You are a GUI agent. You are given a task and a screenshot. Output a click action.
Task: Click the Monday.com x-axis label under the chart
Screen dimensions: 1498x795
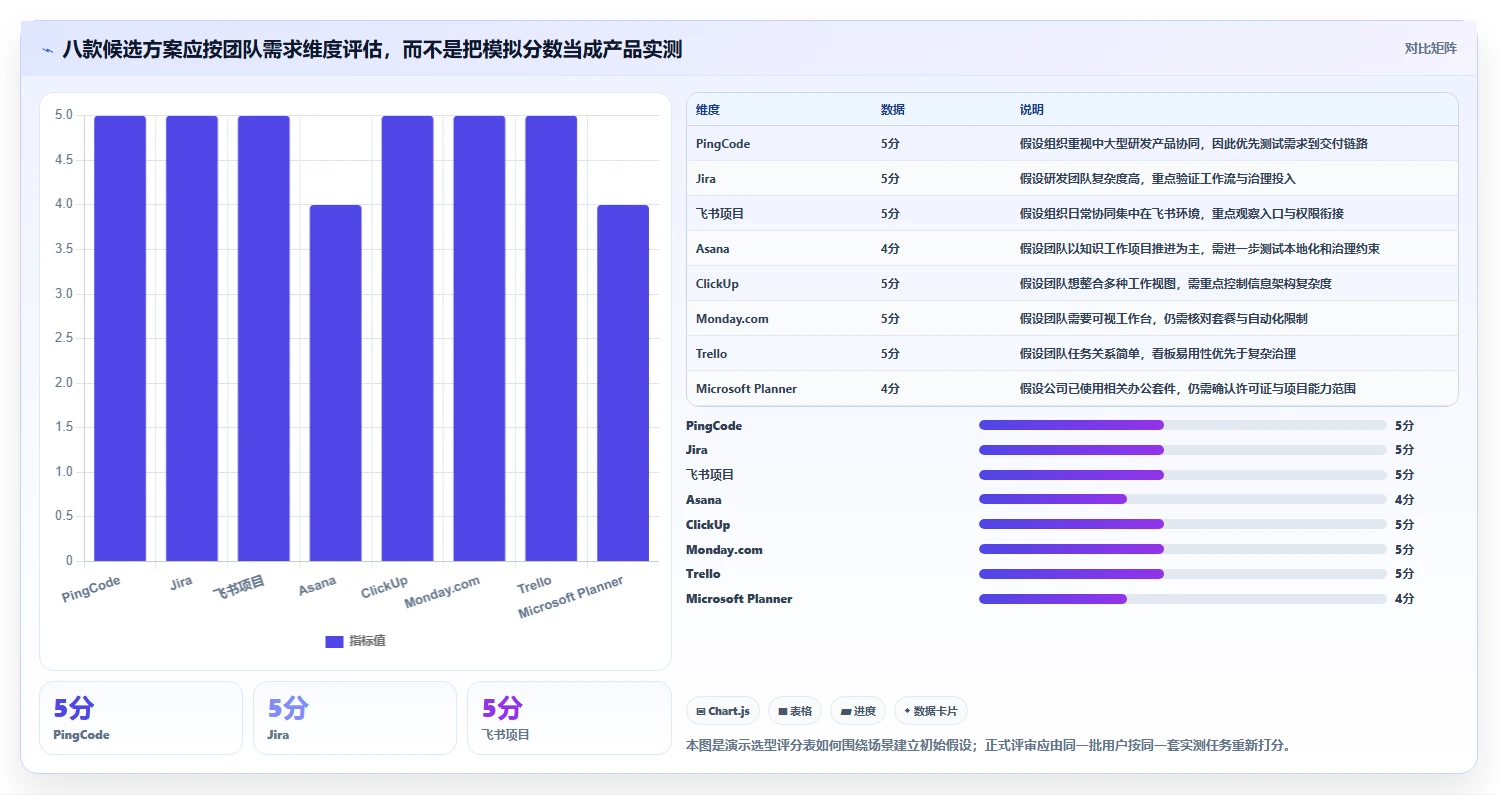tap(442, 593)
